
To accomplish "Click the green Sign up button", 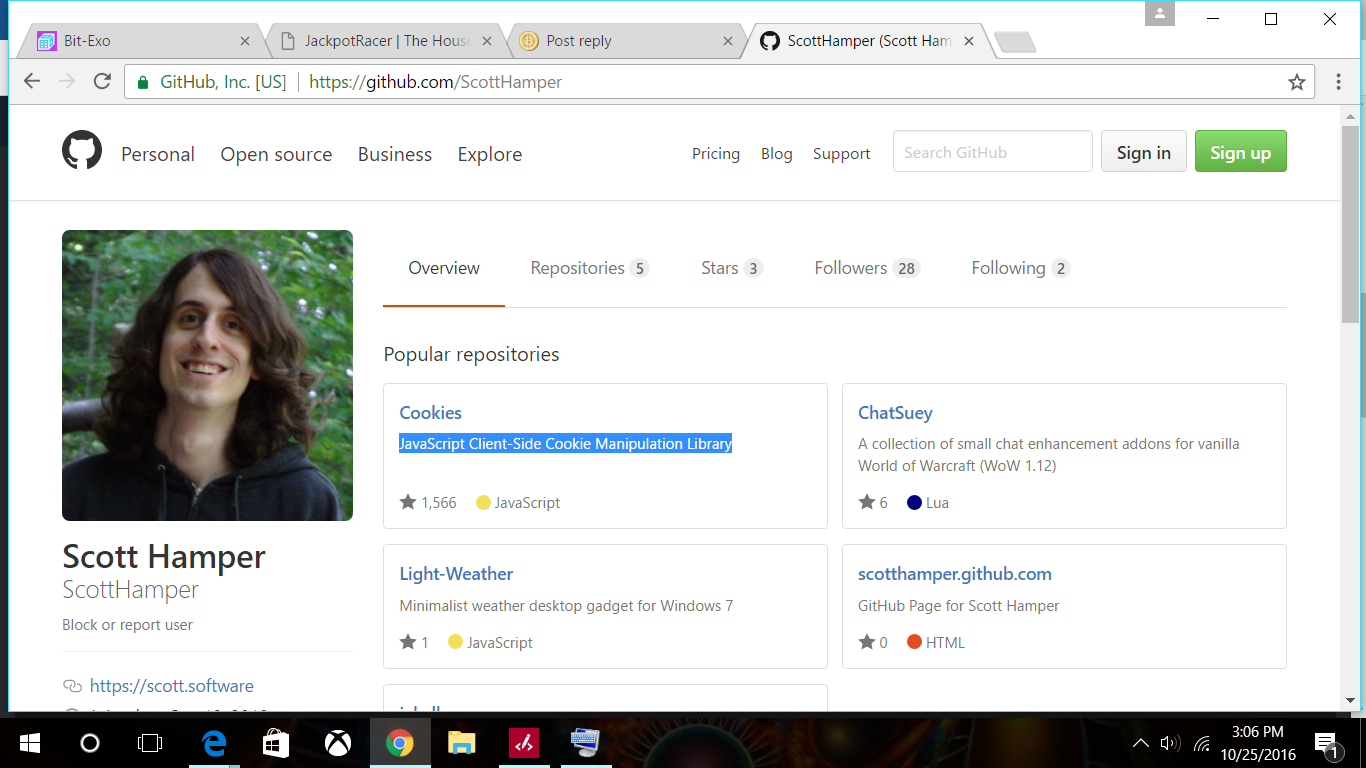I will [x=1240, y=152].
